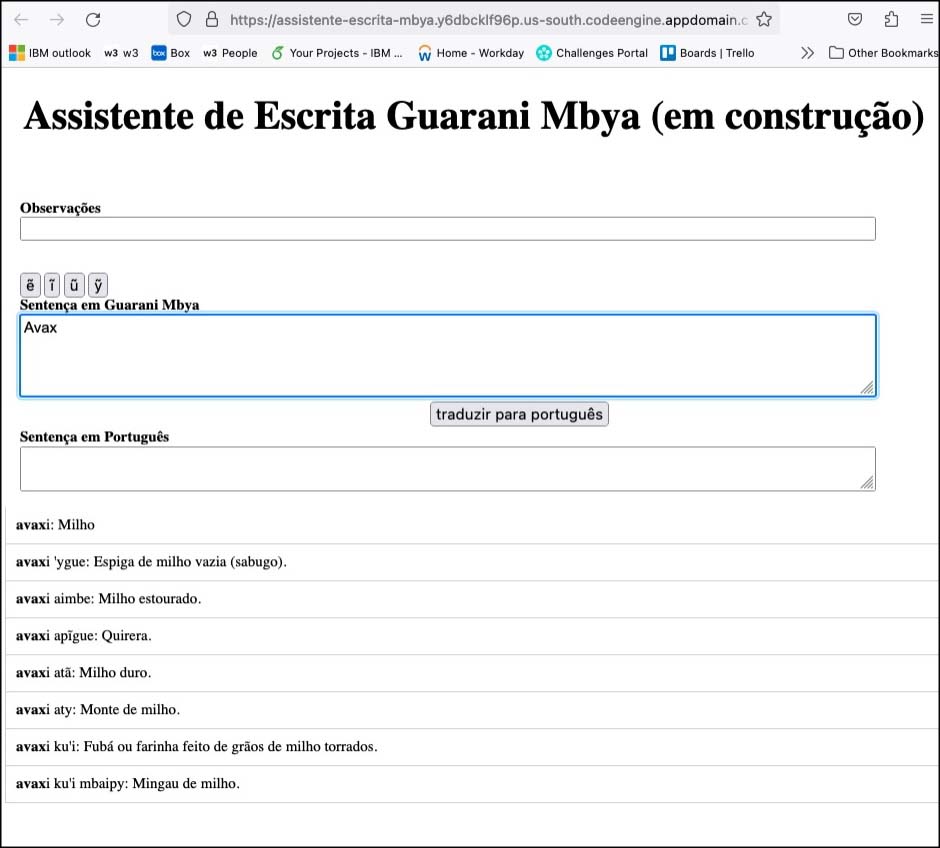This screenshot has width=940, height=848.
Task: Select suggestion "avaxi 'ygue"
Action: (472, 562)
